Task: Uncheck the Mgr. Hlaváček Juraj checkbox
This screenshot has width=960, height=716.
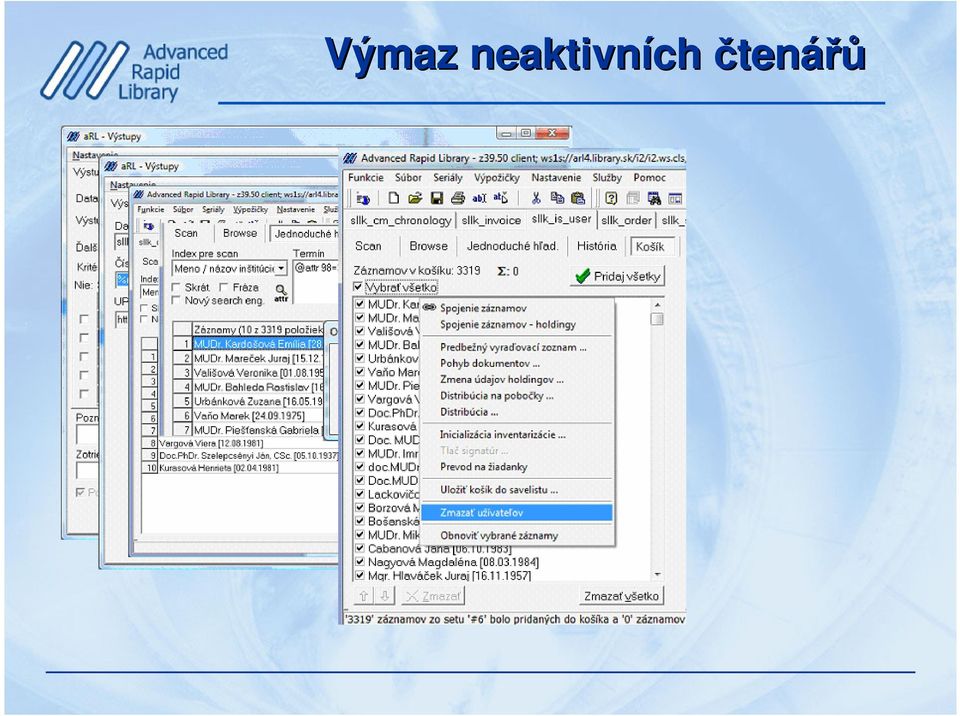Action: coord(360,575)
